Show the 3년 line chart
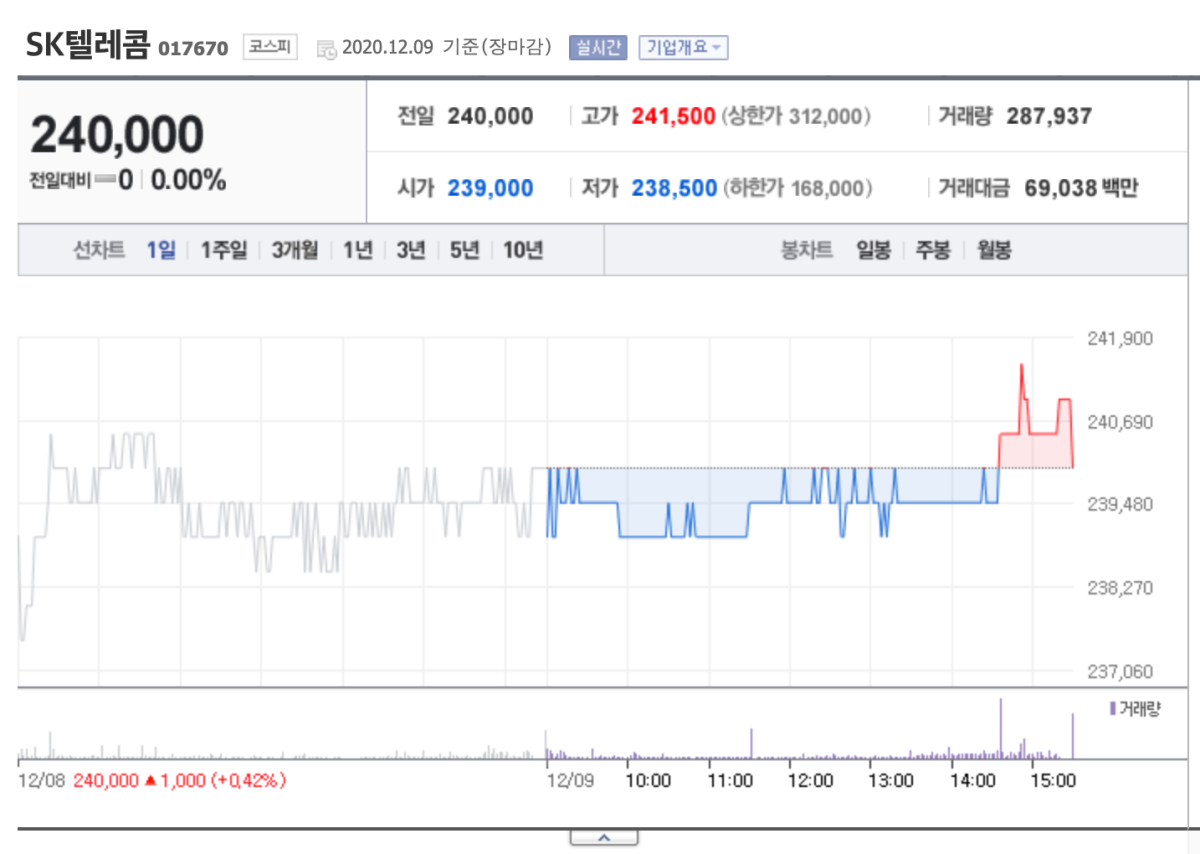This screenshot has width=1200, height=854. (410, 250)
